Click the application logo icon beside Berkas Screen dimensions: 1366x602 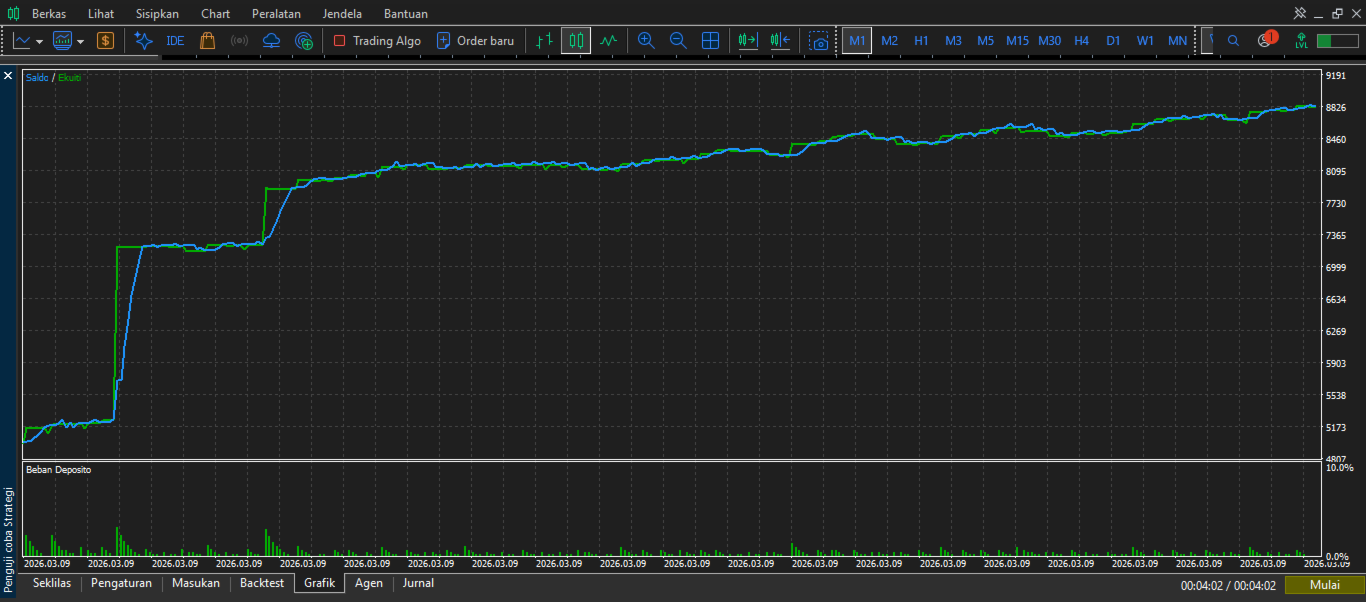click(x=14, y=14)
